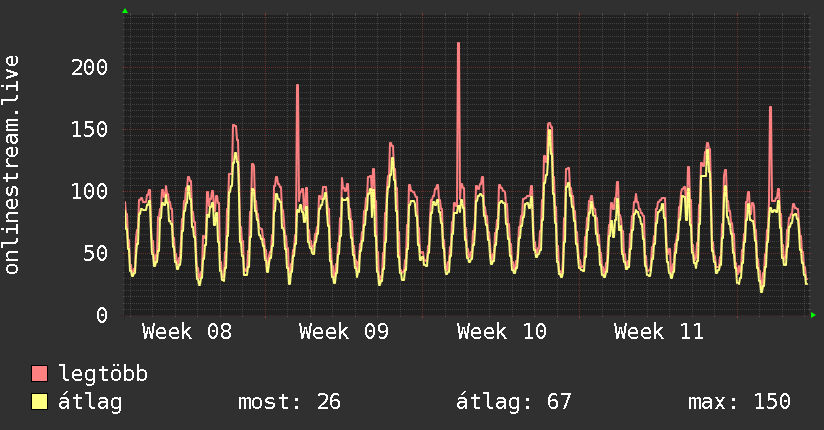The width and height of the screenshot is (824, 430).
Task: Click the yellow swatch's 'átlag' legend label
Action: click(90, 402)
